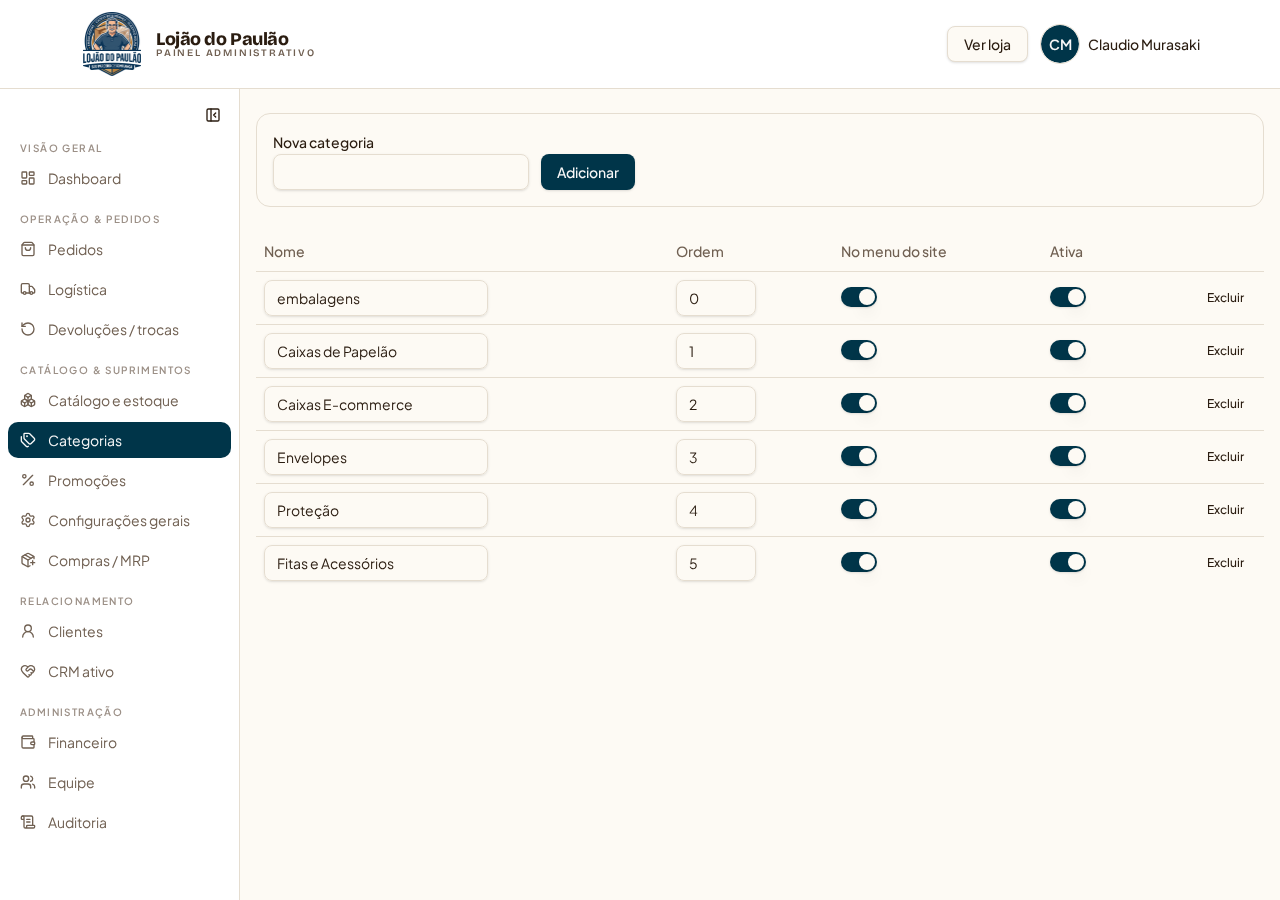Screen dimensions: 1280x900
Task: Collapse the sidebar with the panel icon
Action: tap(213, 115)
